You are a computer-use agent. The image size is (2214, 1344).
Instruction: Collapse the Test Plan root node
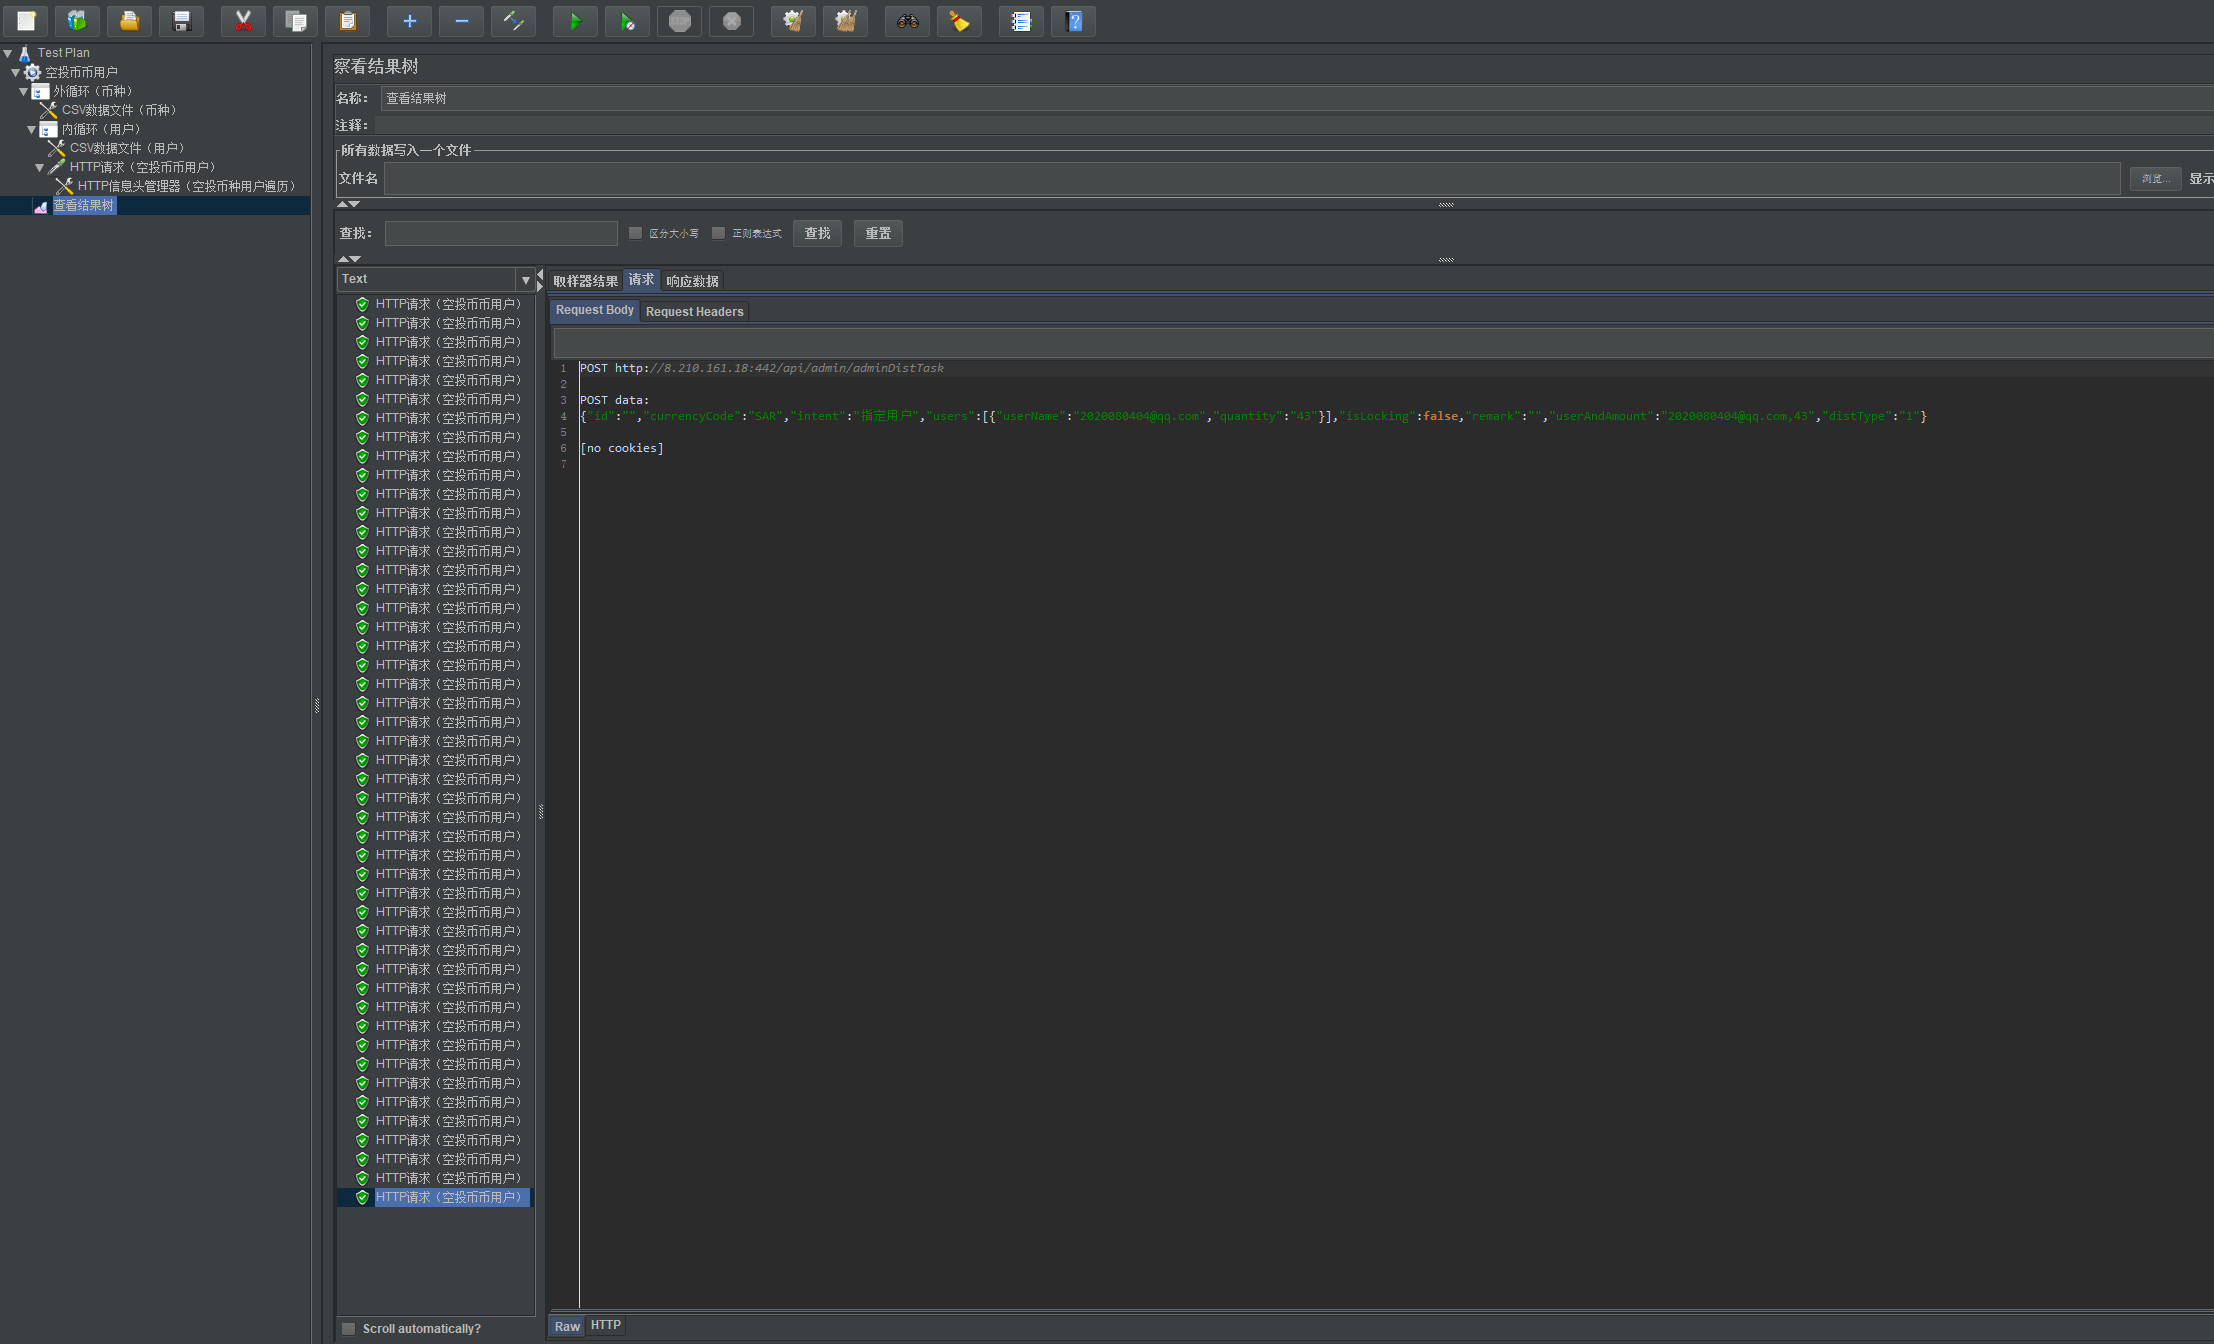[x=8, y=53]
